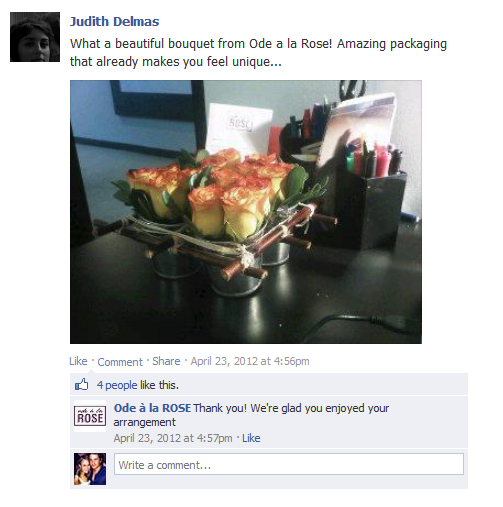Like Judith's bouquet post

78,361
